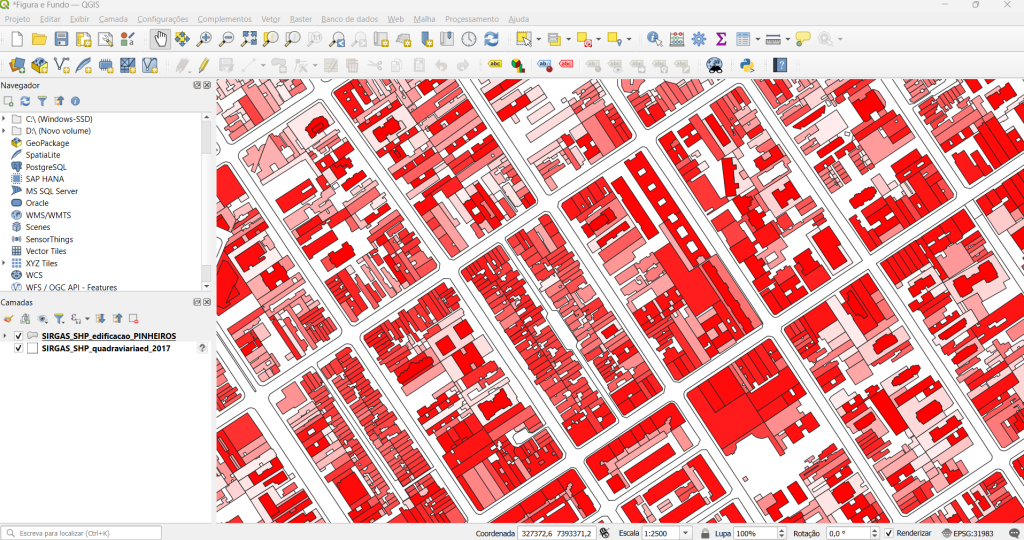Open the attribute table dropdown arrow
The width and height of the screenshot is (1024, 540).
758,39
